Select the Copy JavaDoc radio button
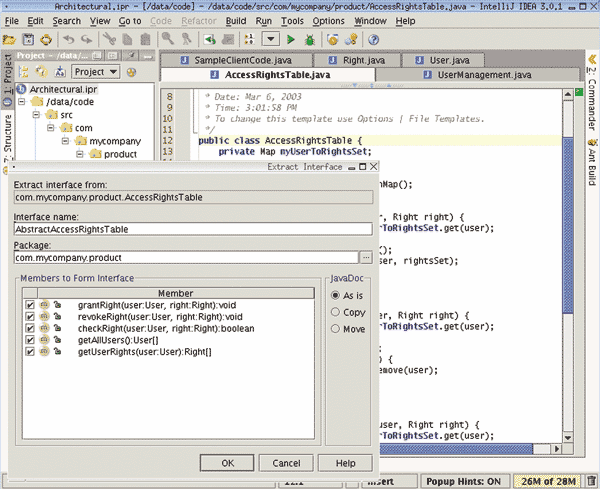 335,312
